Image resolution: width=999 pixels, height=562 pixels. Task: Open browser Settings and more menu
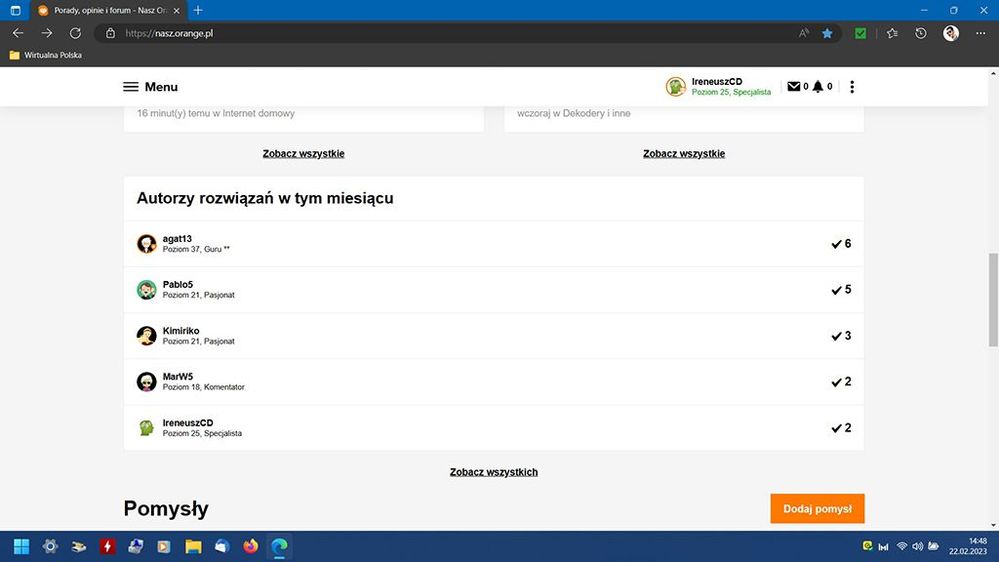[979, 33]
